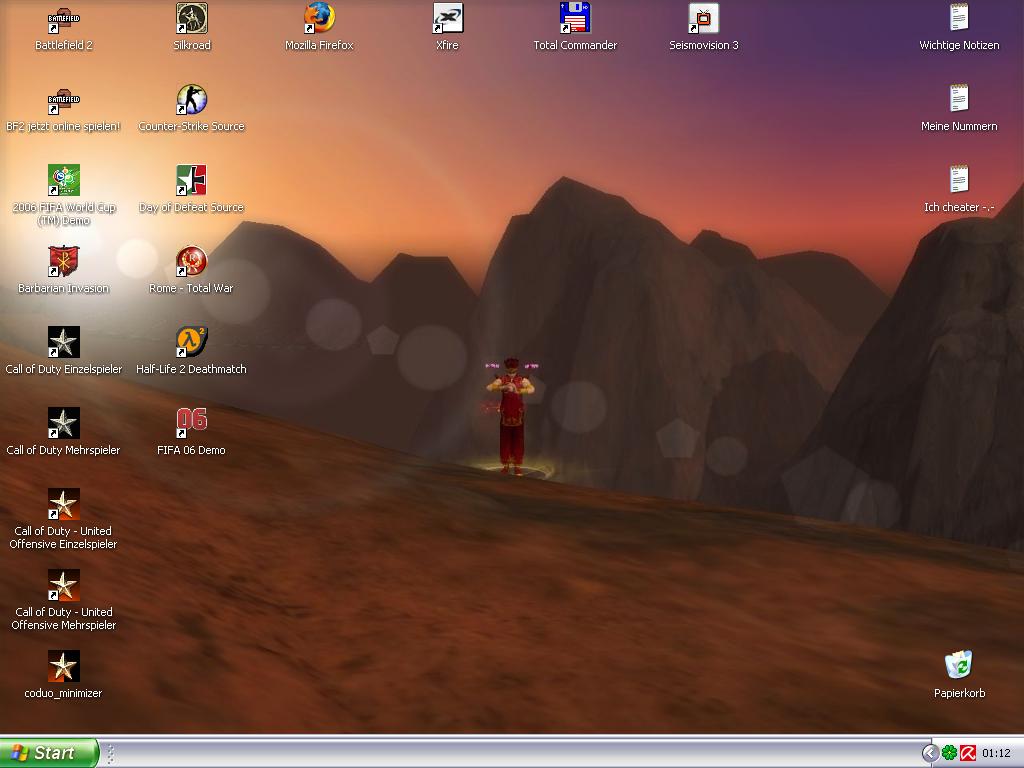Click the taskbar clock showing 01:12
1024x768 pixels.
click(996, 753)
